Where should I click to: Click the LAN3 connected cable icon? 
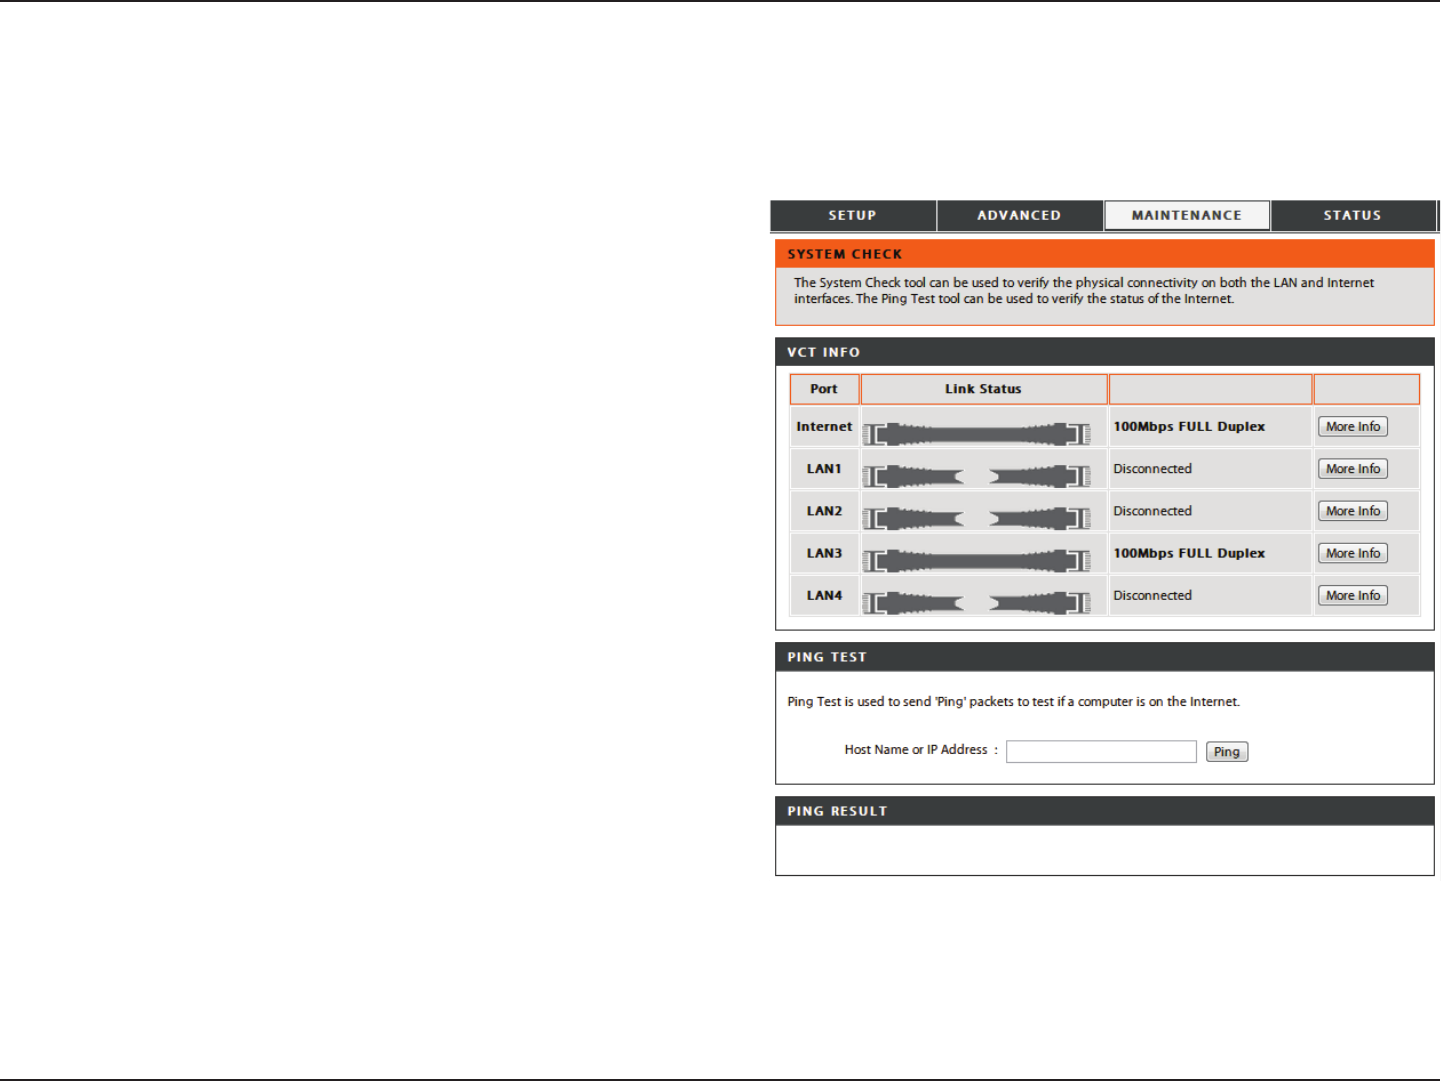tap(977, 561)
